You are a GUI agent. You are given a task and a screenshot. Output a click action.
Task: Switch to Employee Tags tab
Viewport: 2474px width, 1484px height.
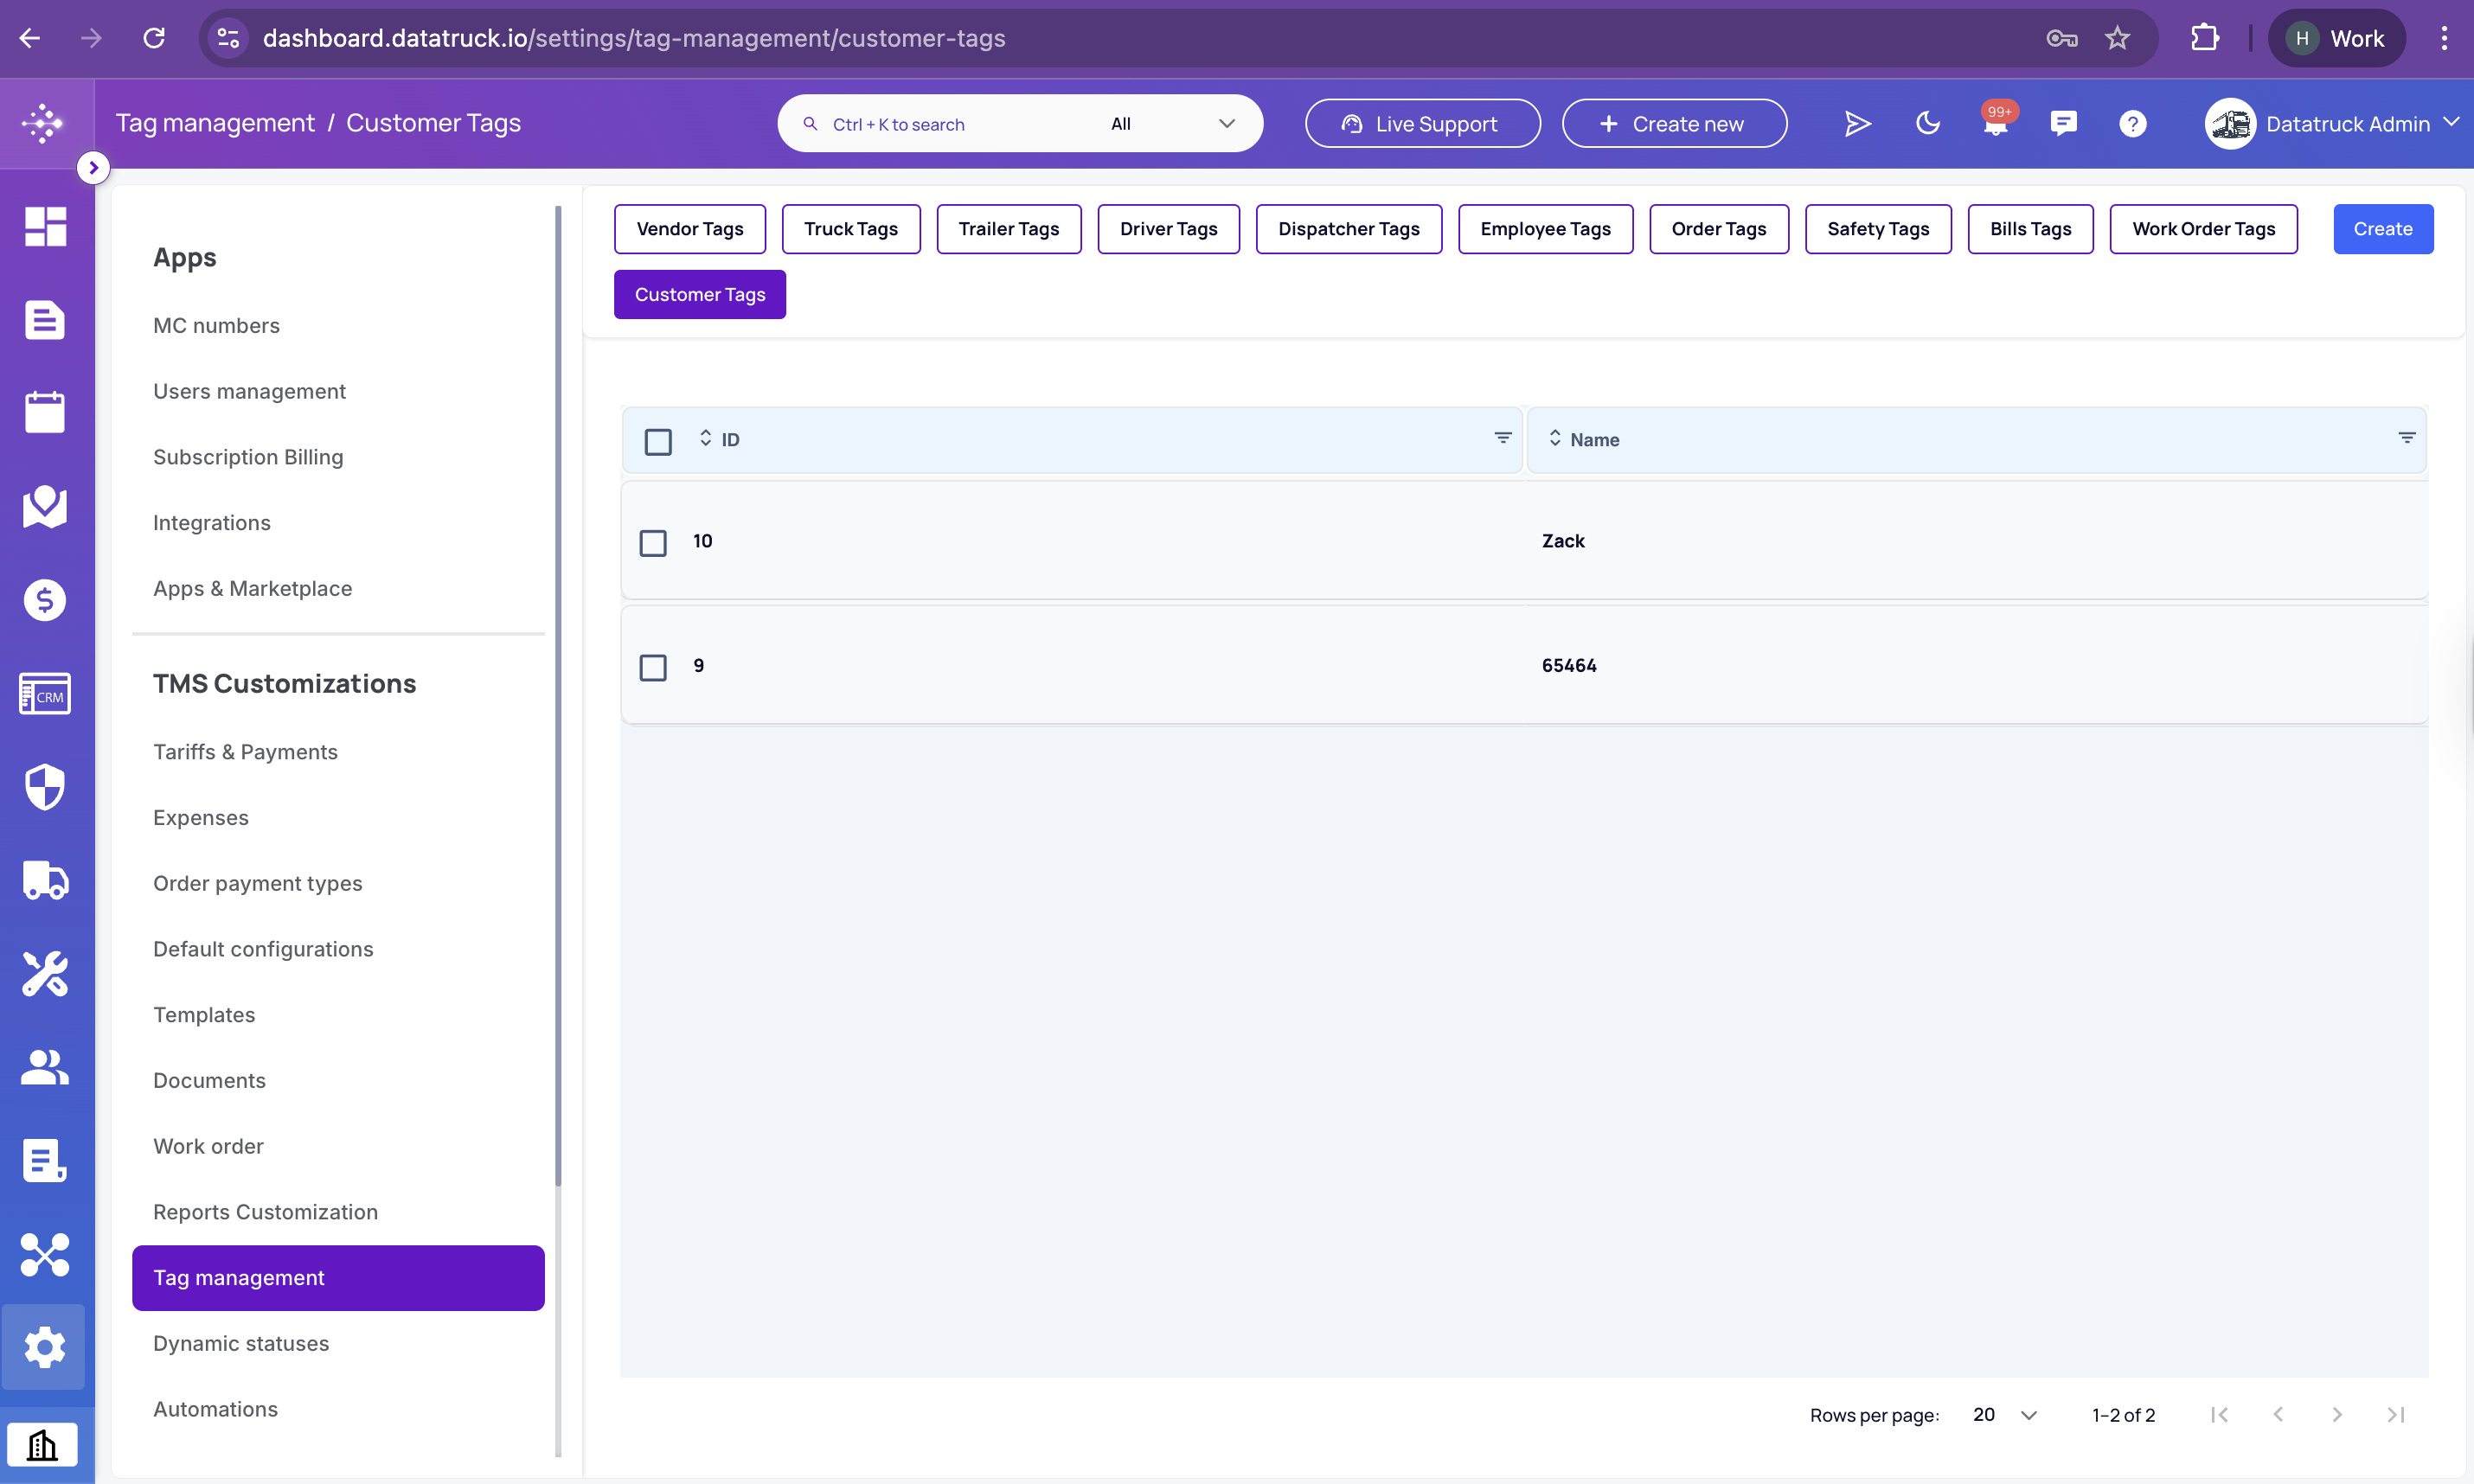tap(1545, 229)
